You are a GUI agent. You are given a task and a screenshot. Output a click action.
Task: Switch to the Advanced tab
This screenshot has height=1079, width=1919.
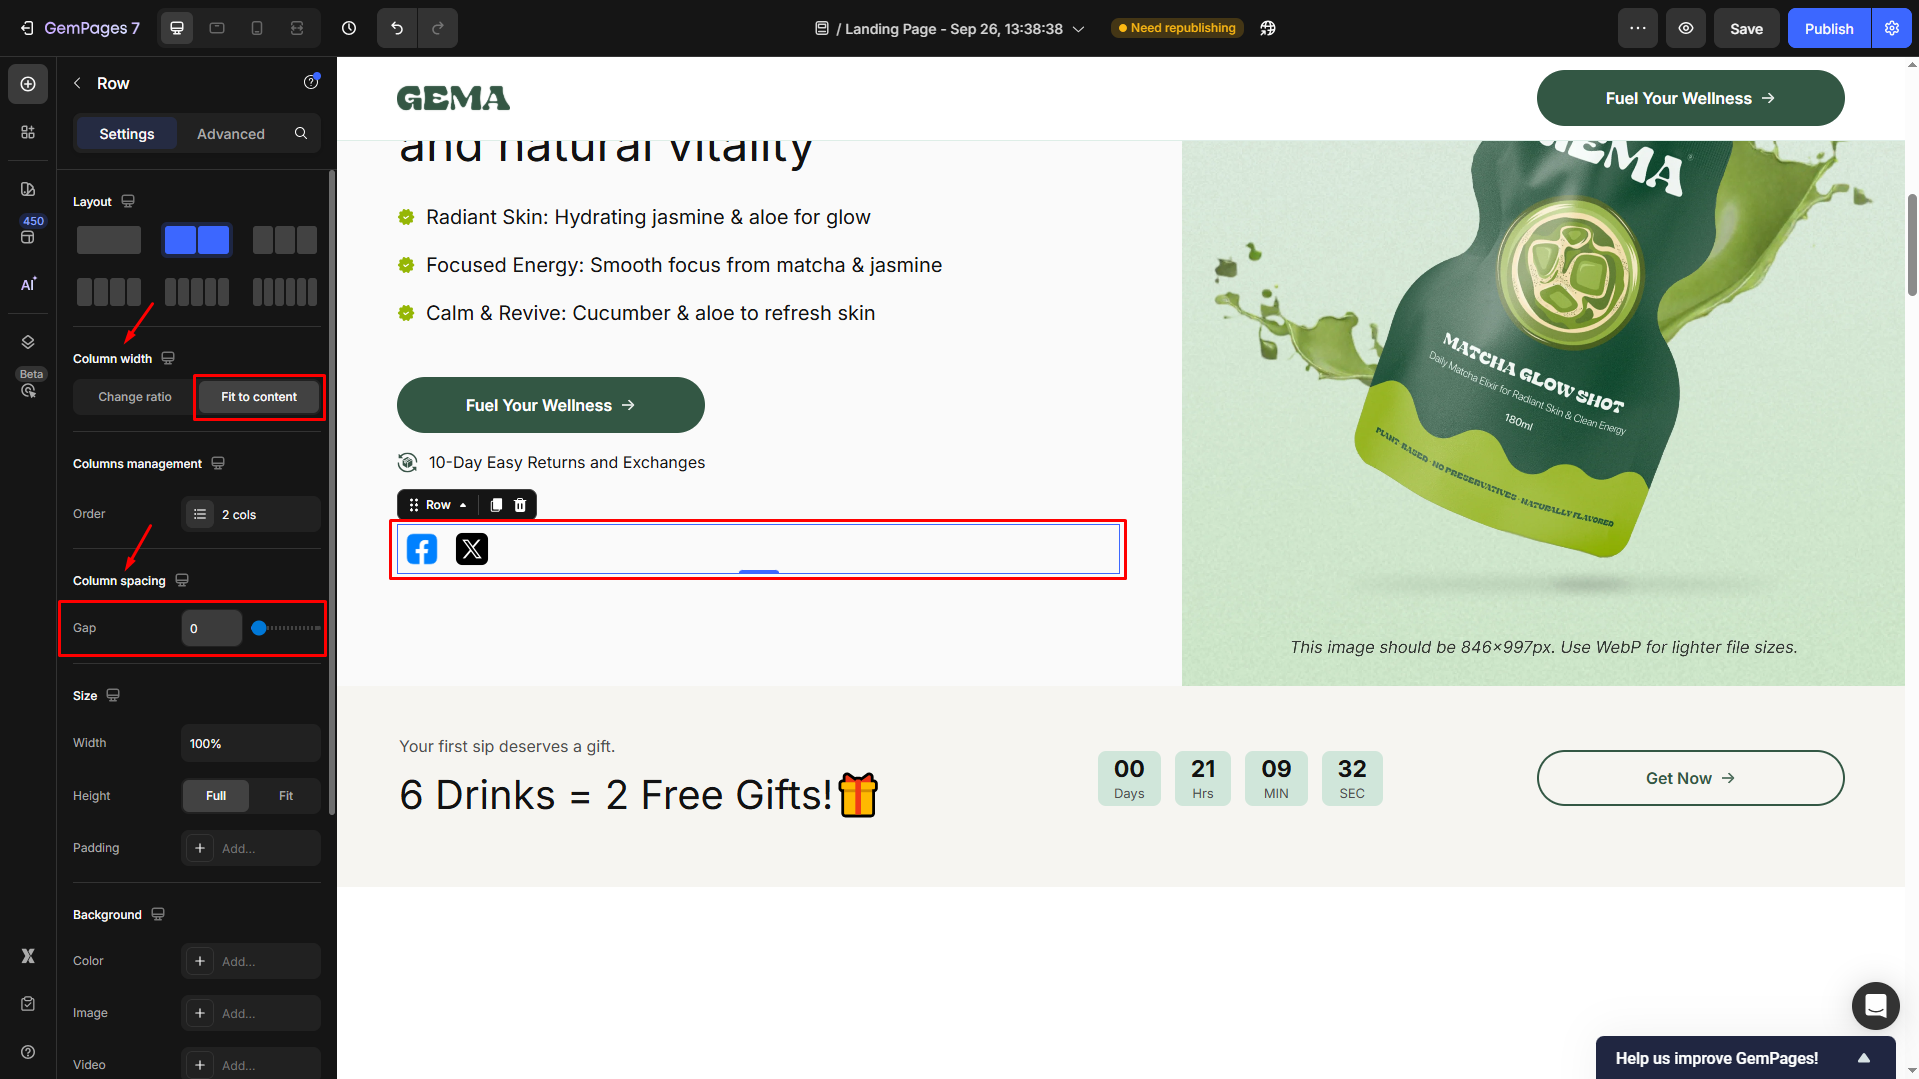[231, 133]
